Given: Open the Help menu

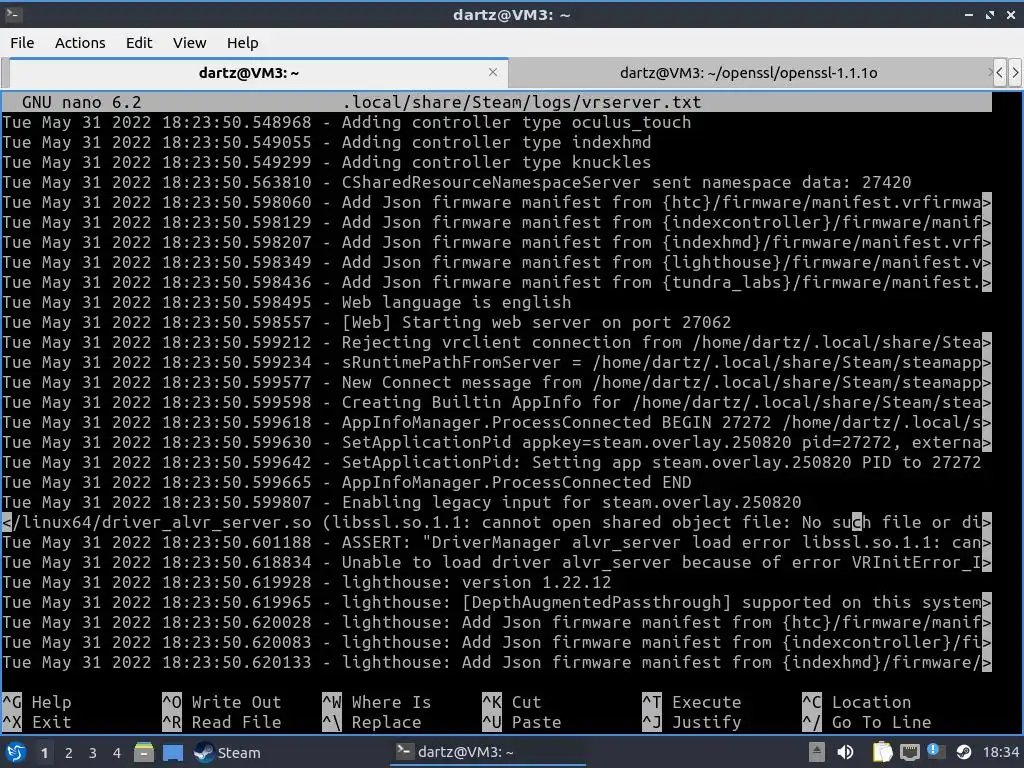Looking at the screenshot, I should (242, 43).
